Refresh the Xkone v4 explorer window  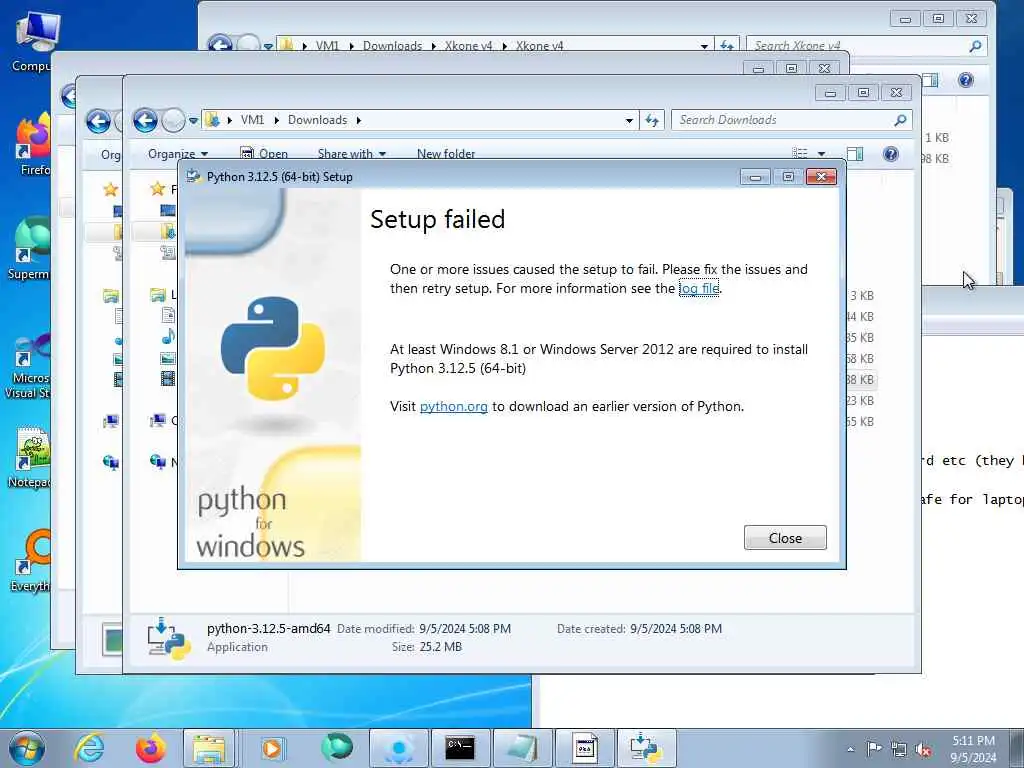727,46
